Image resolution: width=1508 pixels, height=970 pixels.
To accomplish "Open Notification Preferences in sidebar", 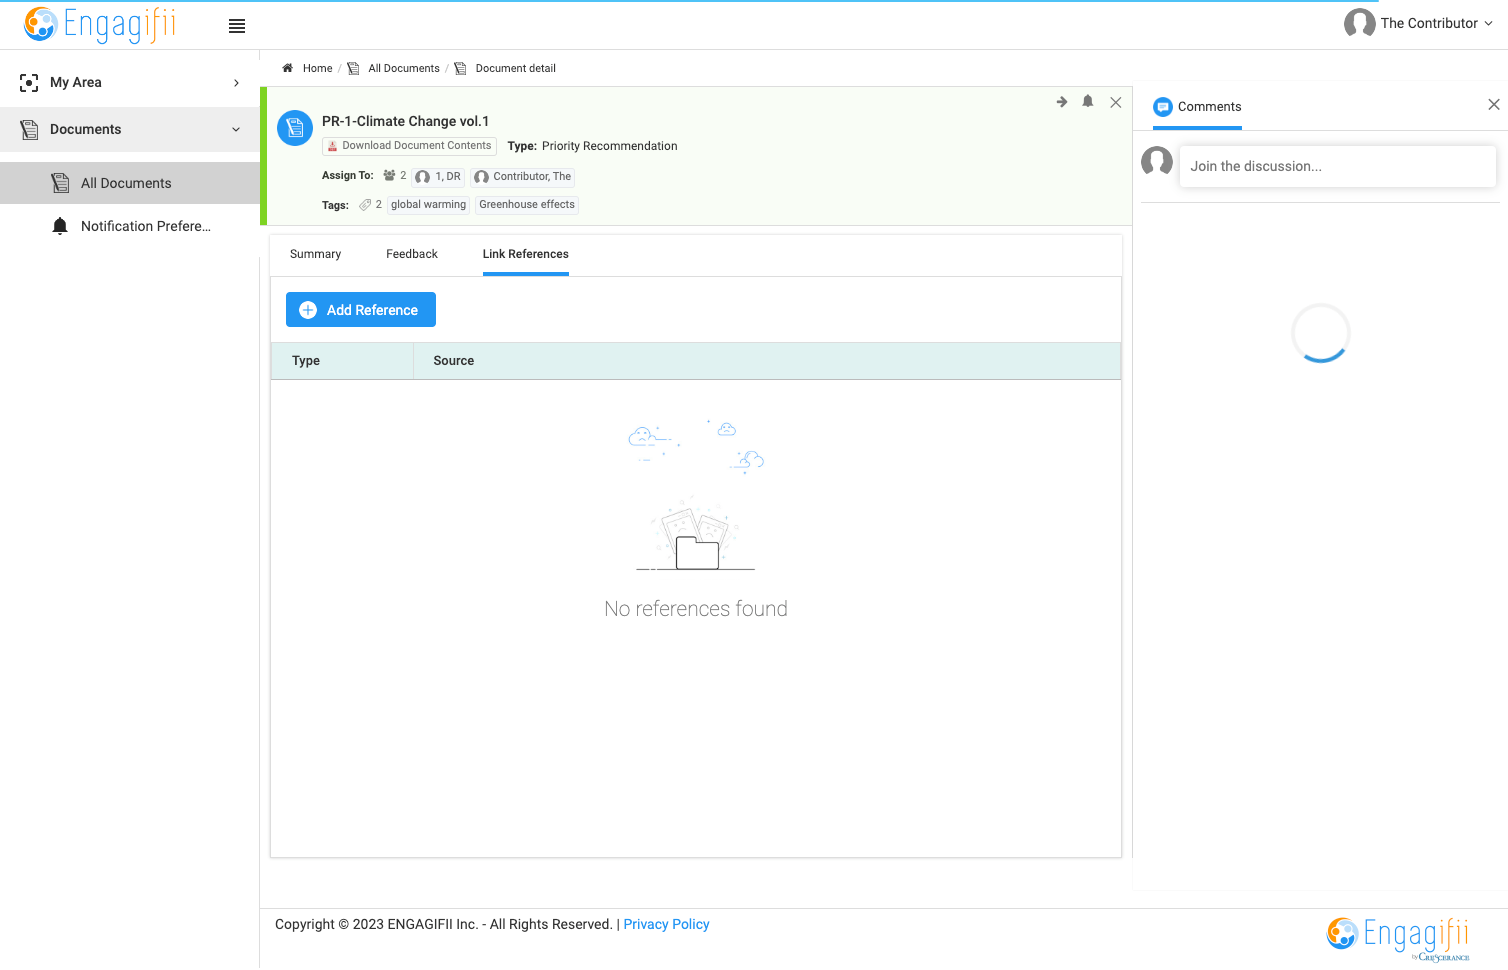I will pos(130,226).
